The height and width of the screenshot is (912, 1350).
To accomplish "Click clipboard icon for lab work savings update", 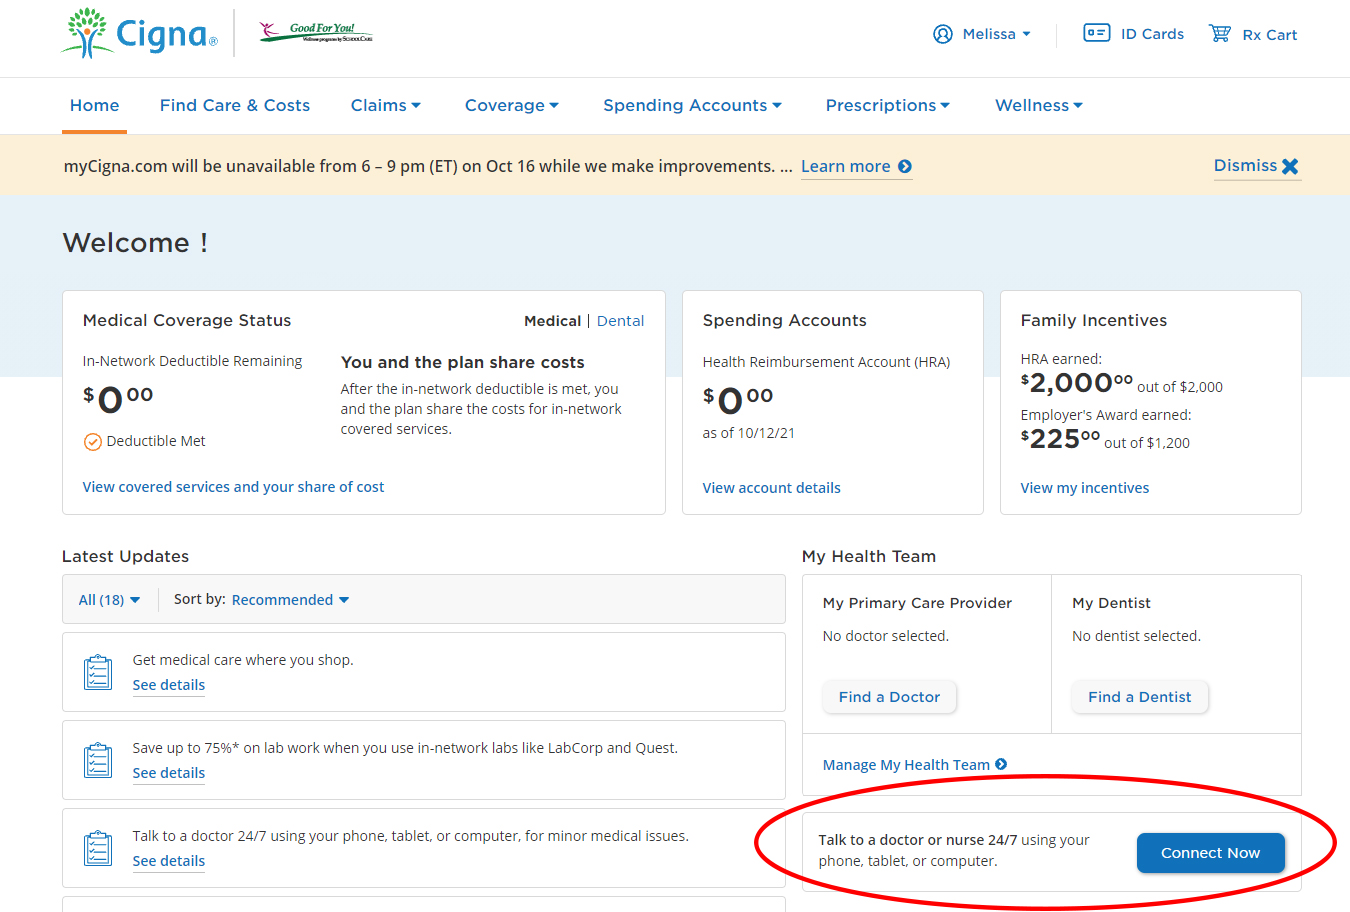I will coord(98,760).
